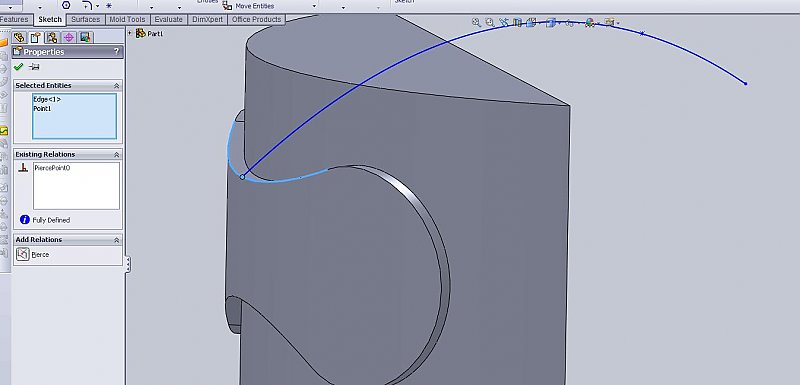Viewport: 800px width, 385px height.
Task: Click the Polygon tool icon
Action: (66, 5)
